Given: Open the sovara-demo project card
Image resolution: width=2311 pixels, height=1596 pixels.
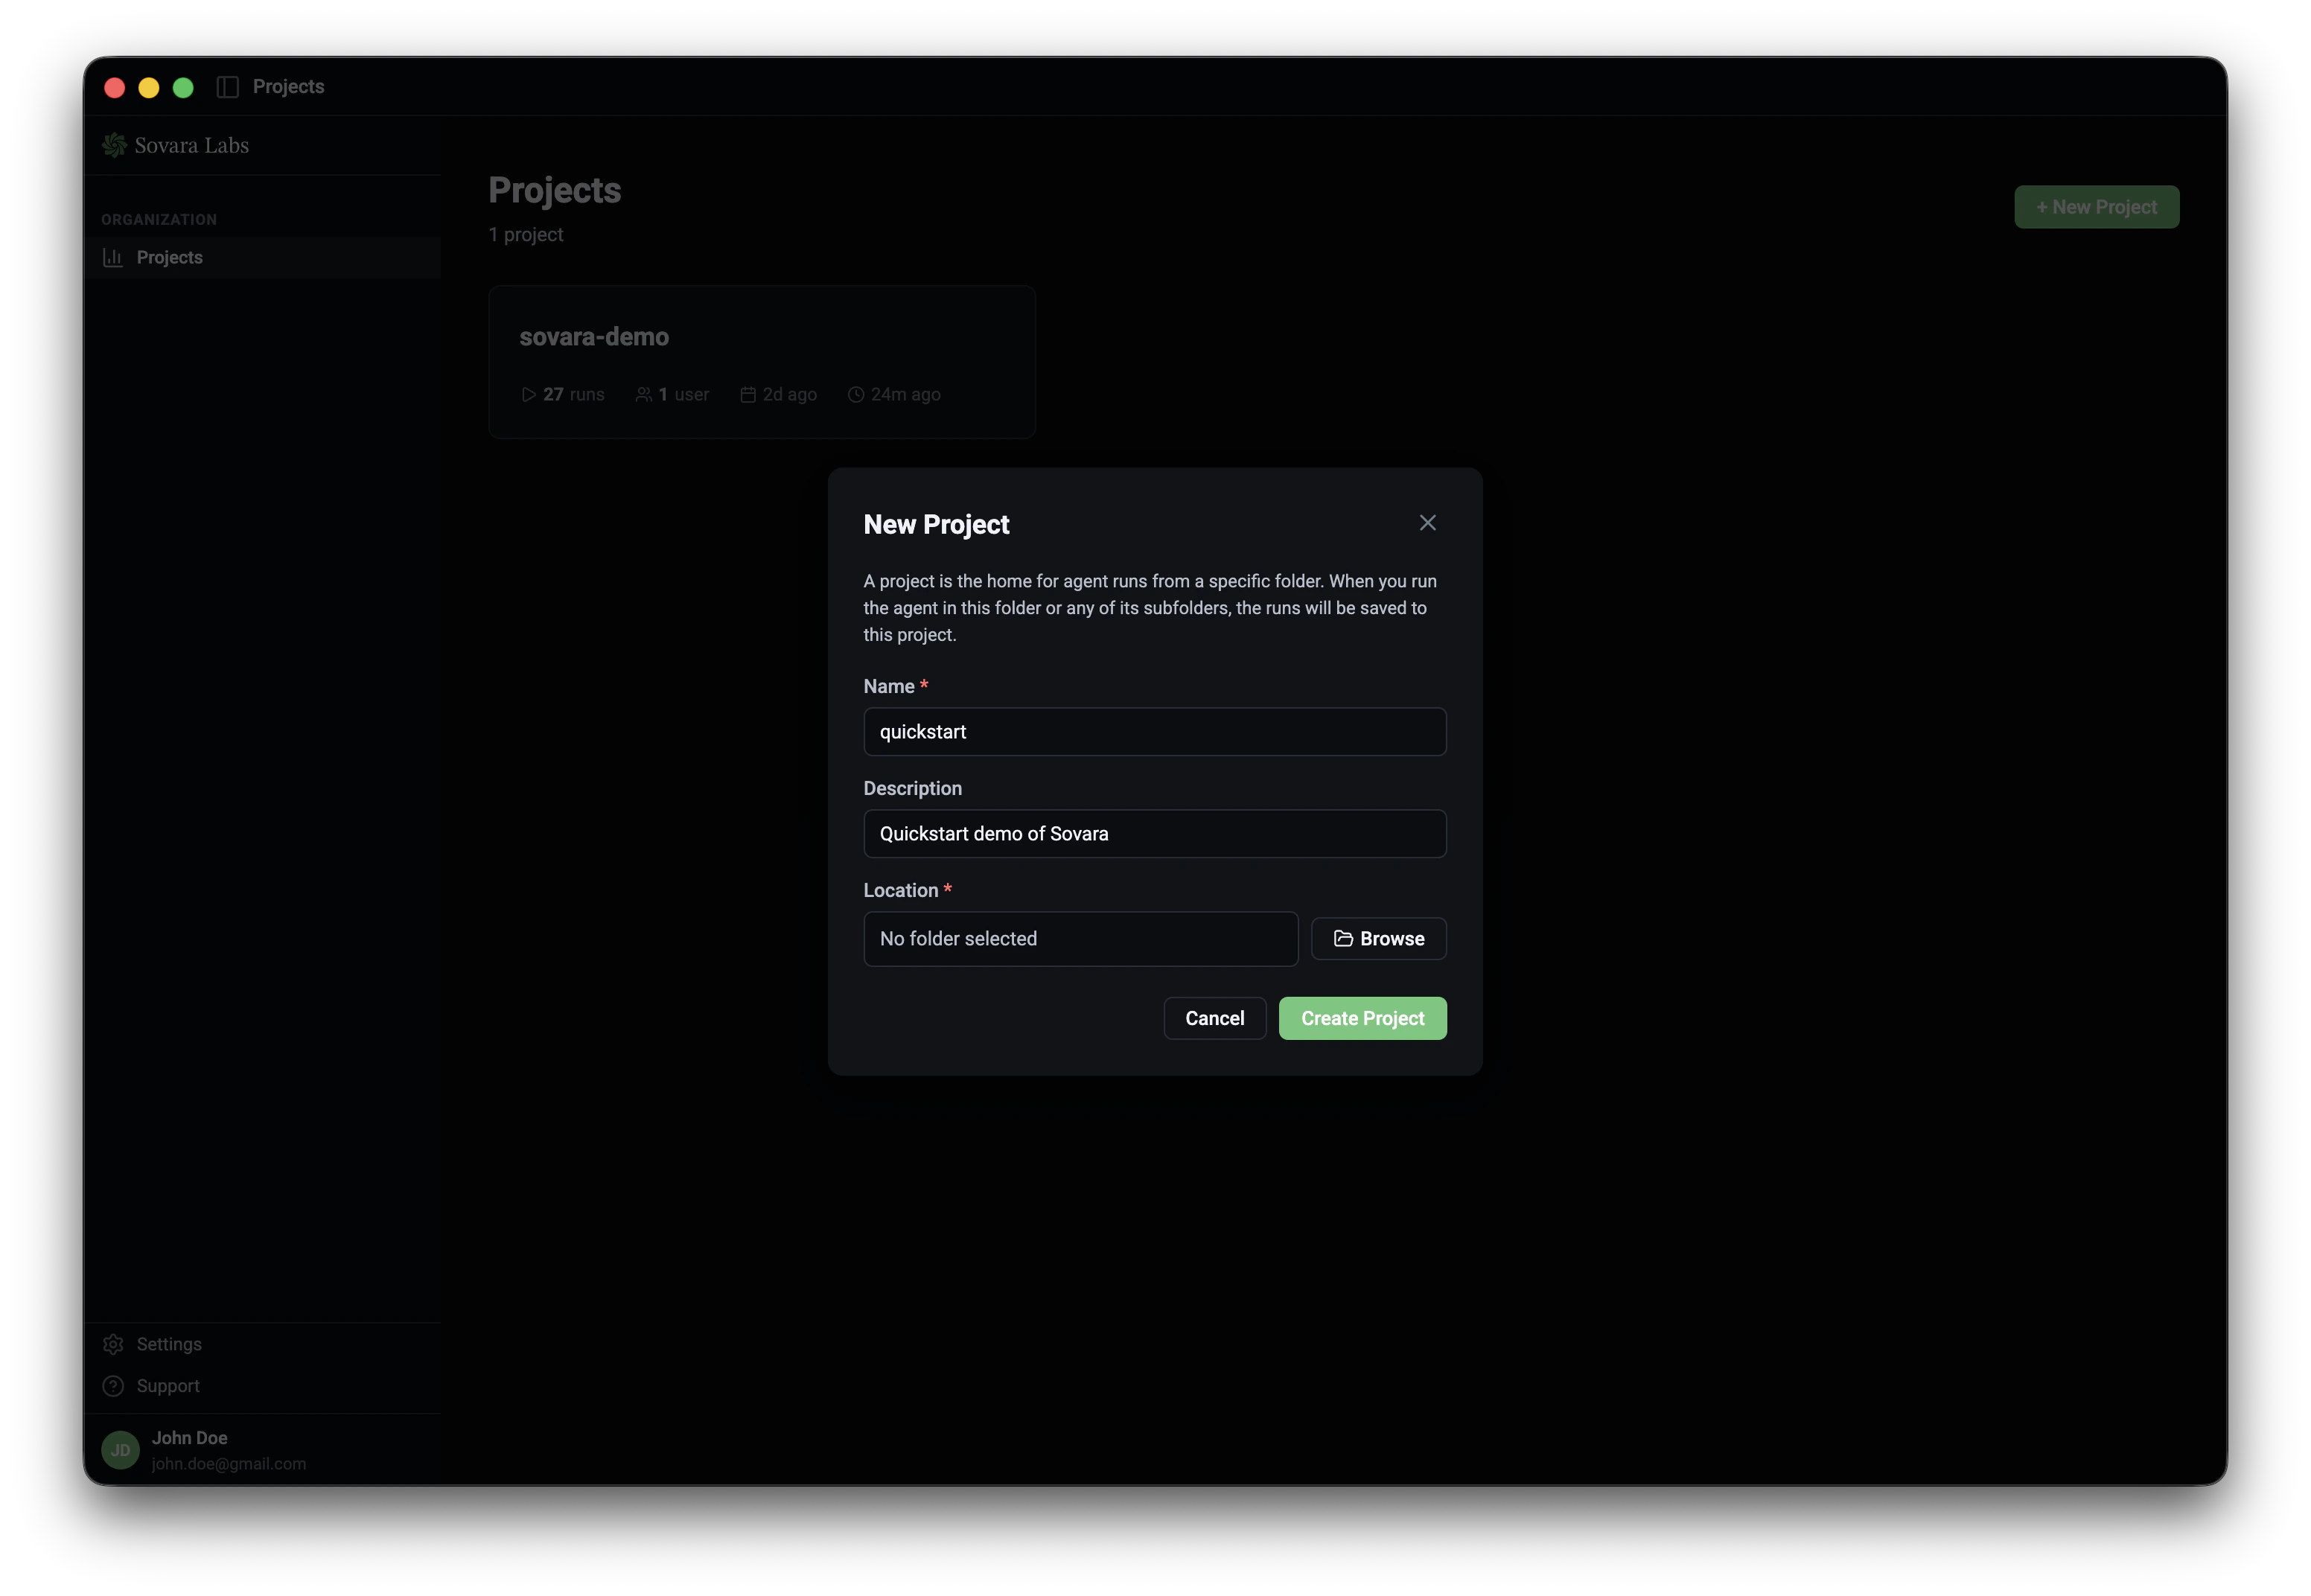Looking at the screenshot, I should pos(762,362).
